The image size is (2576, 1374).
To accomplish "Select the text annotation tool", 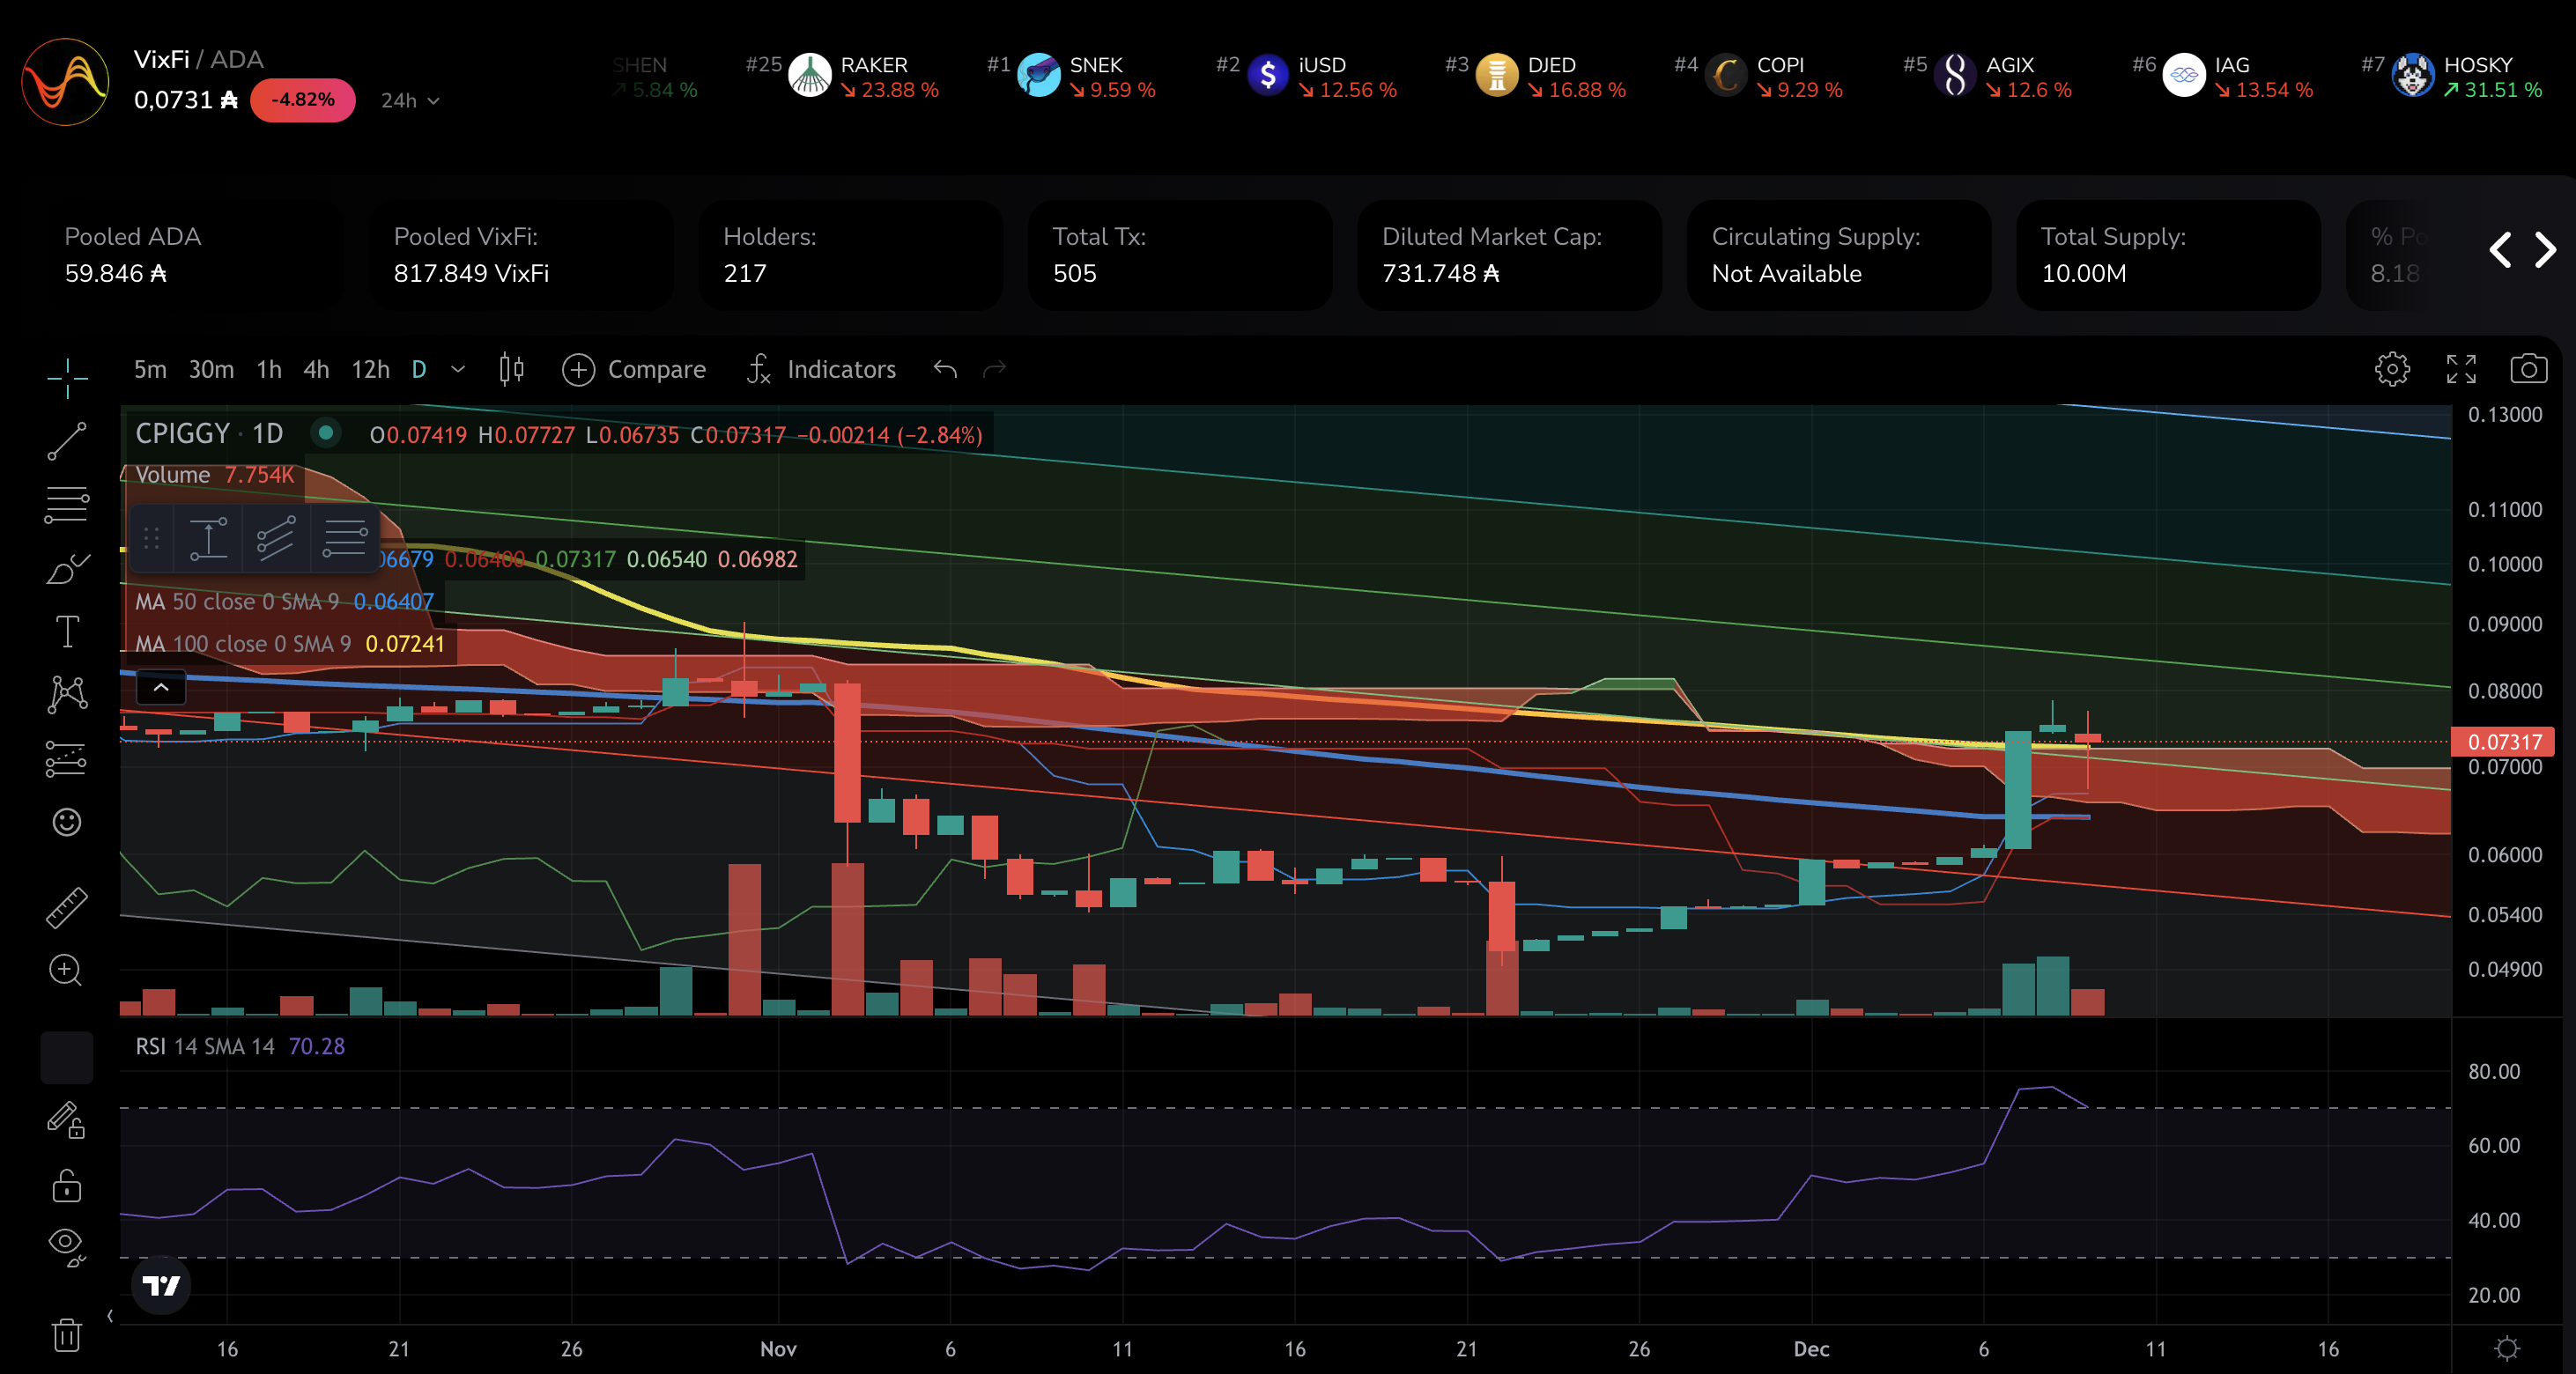I will 67,631.
